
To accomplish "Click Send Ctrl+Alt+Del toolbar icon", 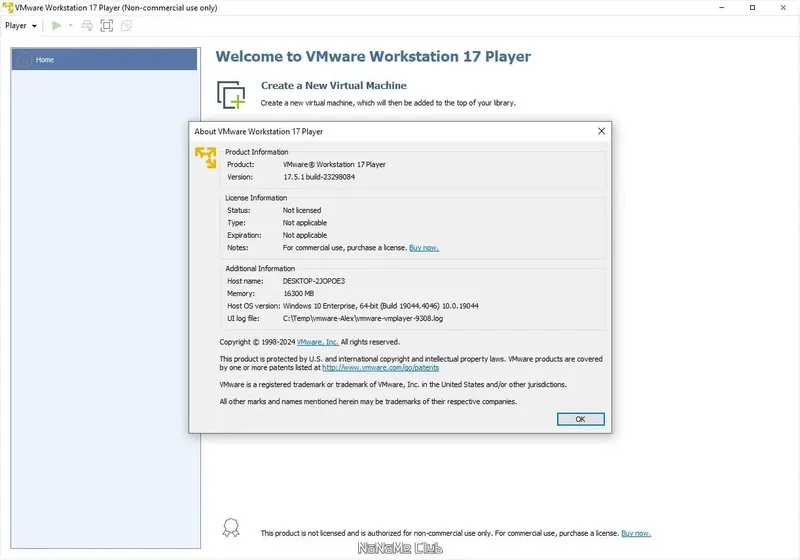I will point(87,26).
